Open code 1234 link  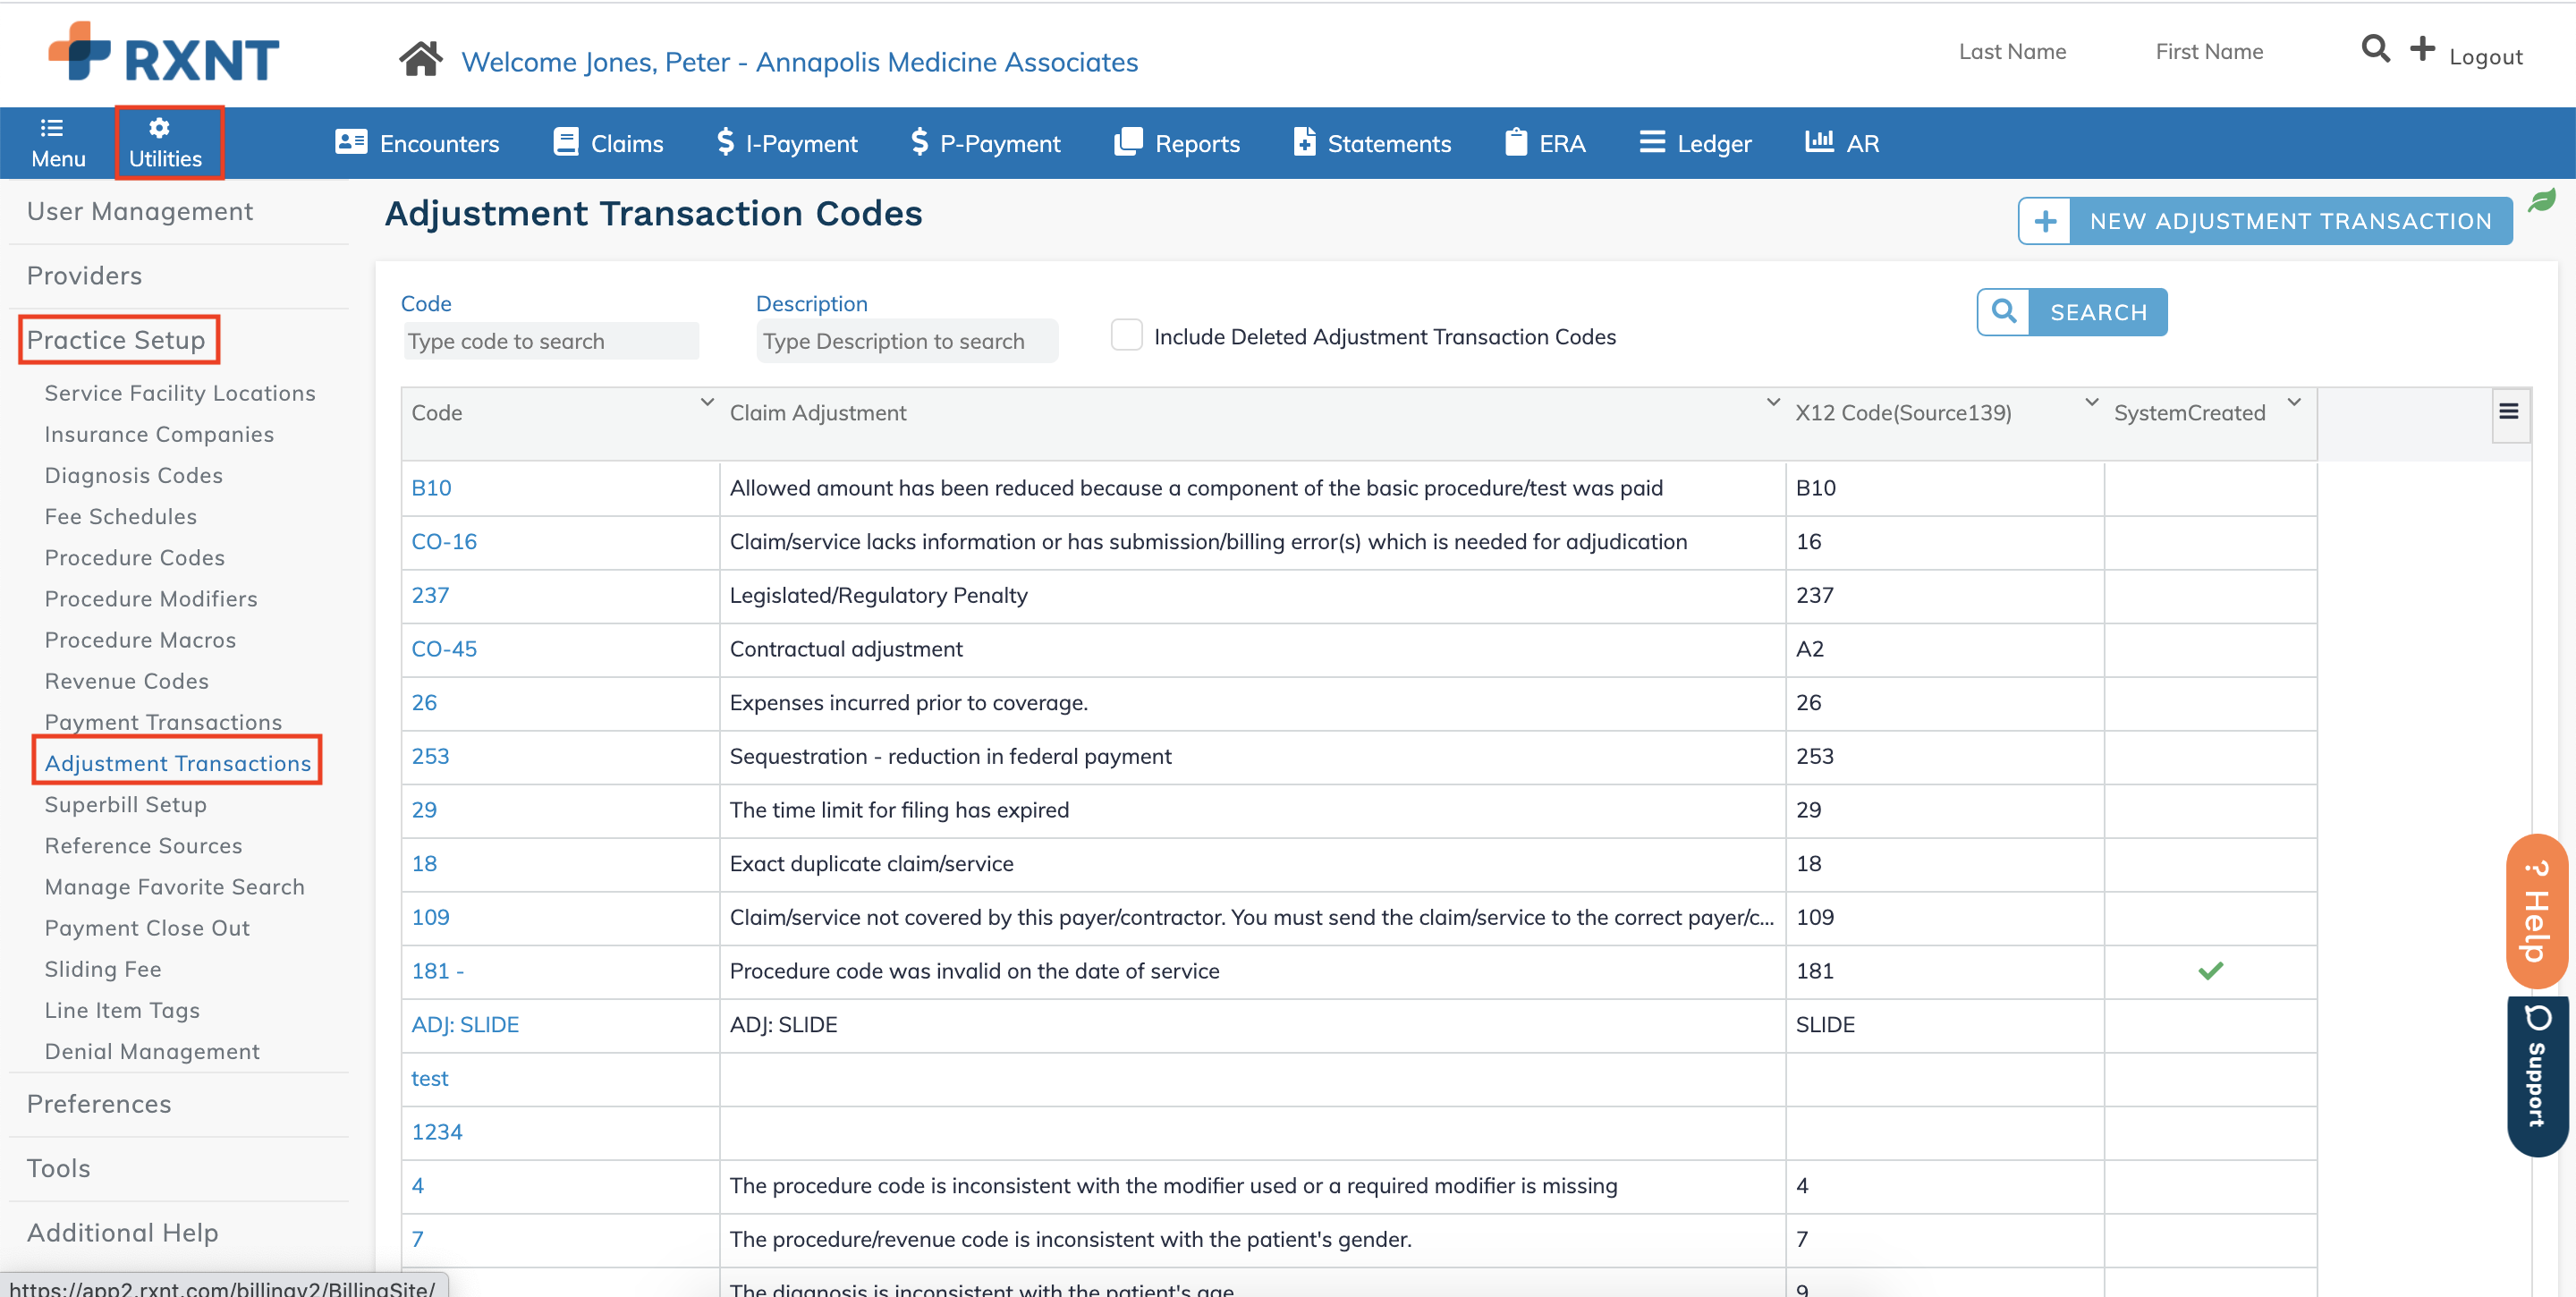click(437, 1132)
